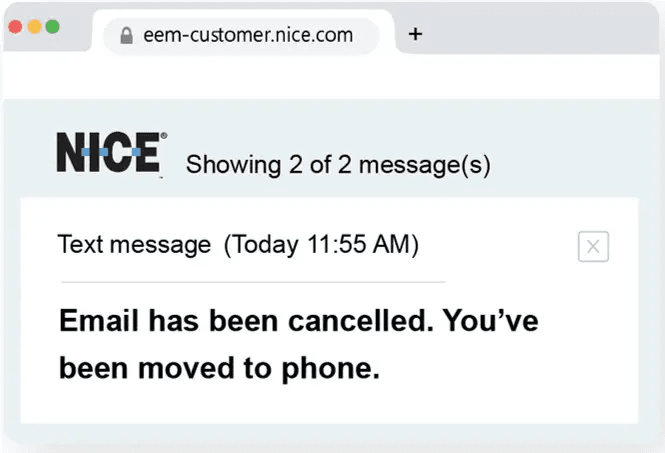The height and width of the screenshot is (453, 665).
Task: Click the light blue strip below the message card
Action: (330, 436)
